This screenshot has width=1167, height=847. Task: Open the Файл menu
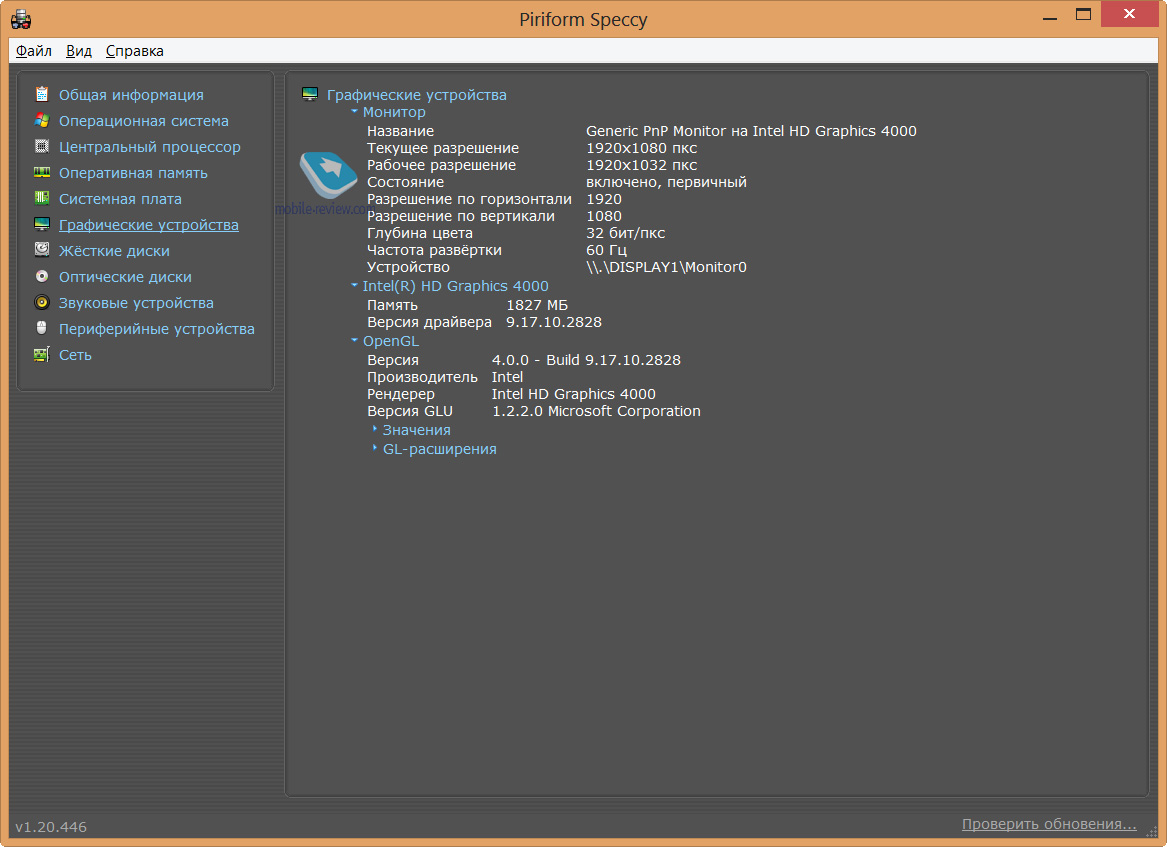[x=34, y=51]
